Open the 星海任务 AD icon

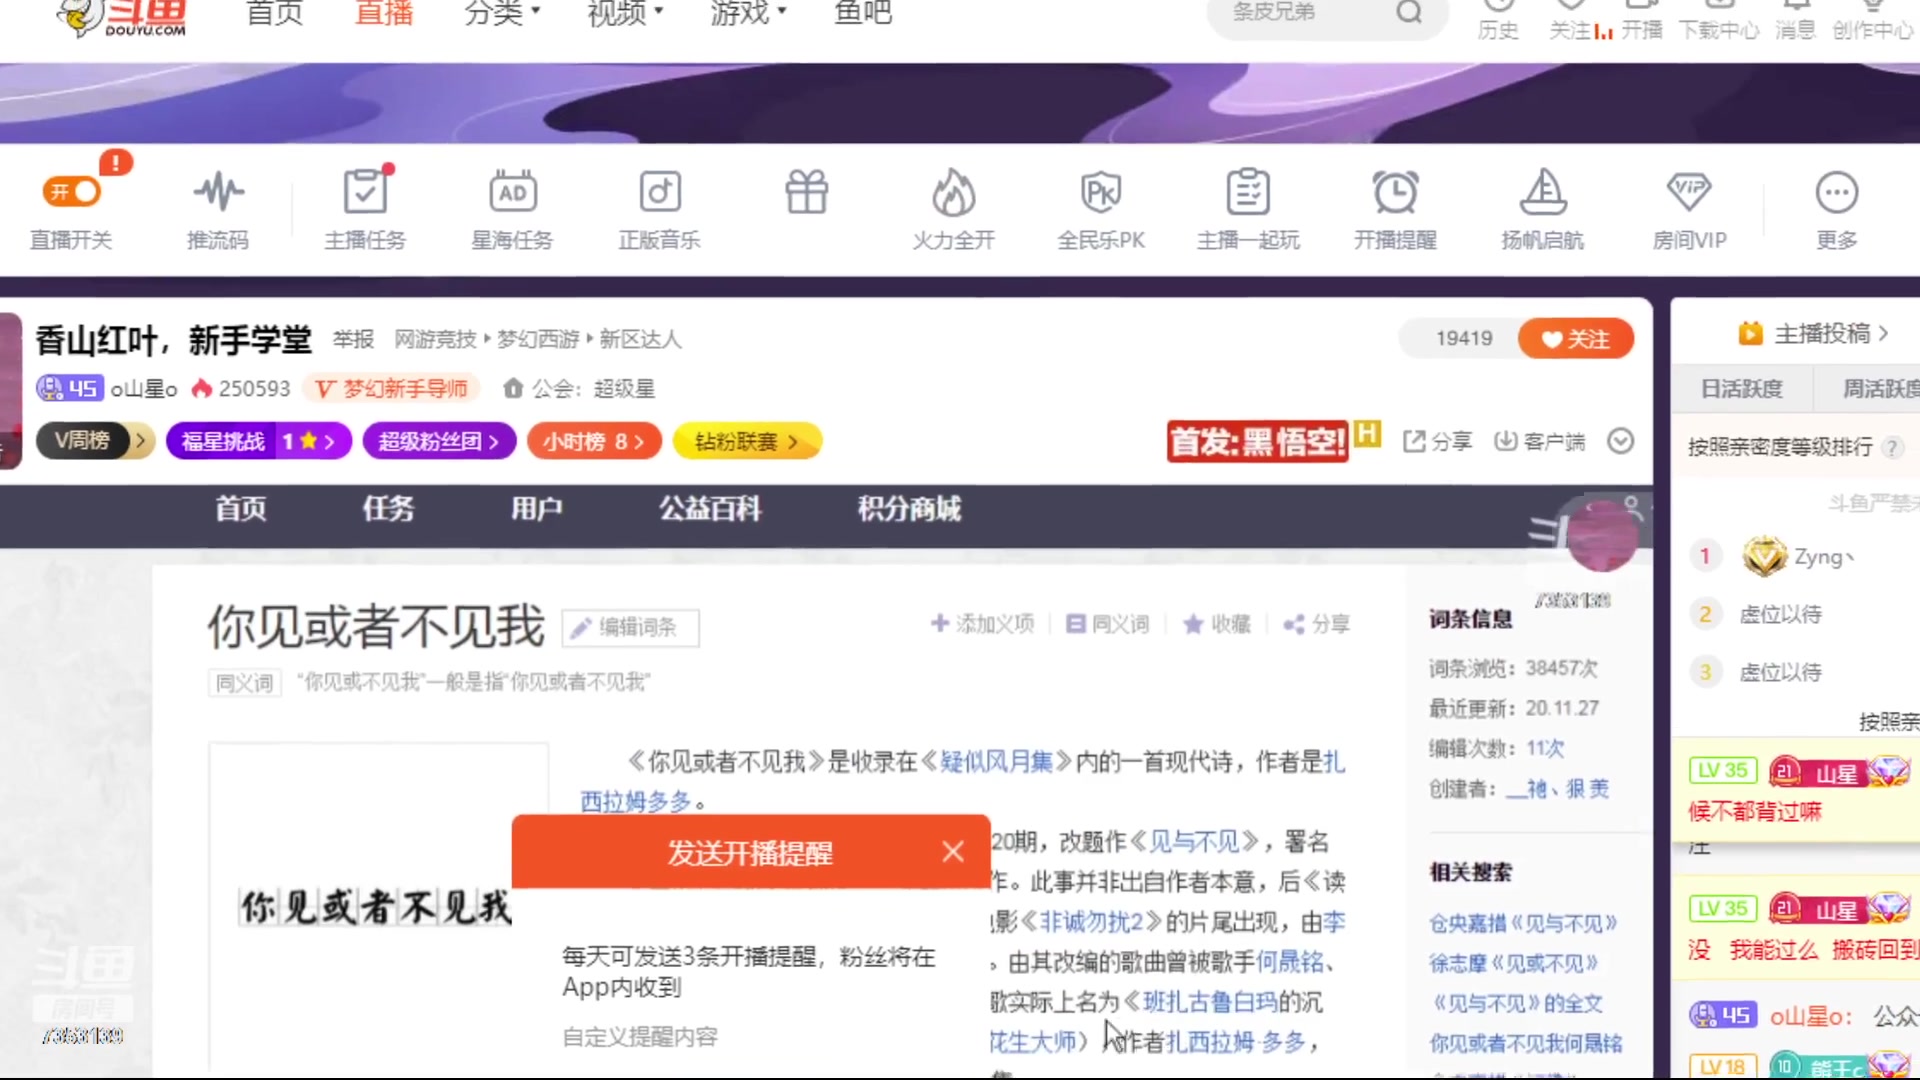tap(512, 191)
